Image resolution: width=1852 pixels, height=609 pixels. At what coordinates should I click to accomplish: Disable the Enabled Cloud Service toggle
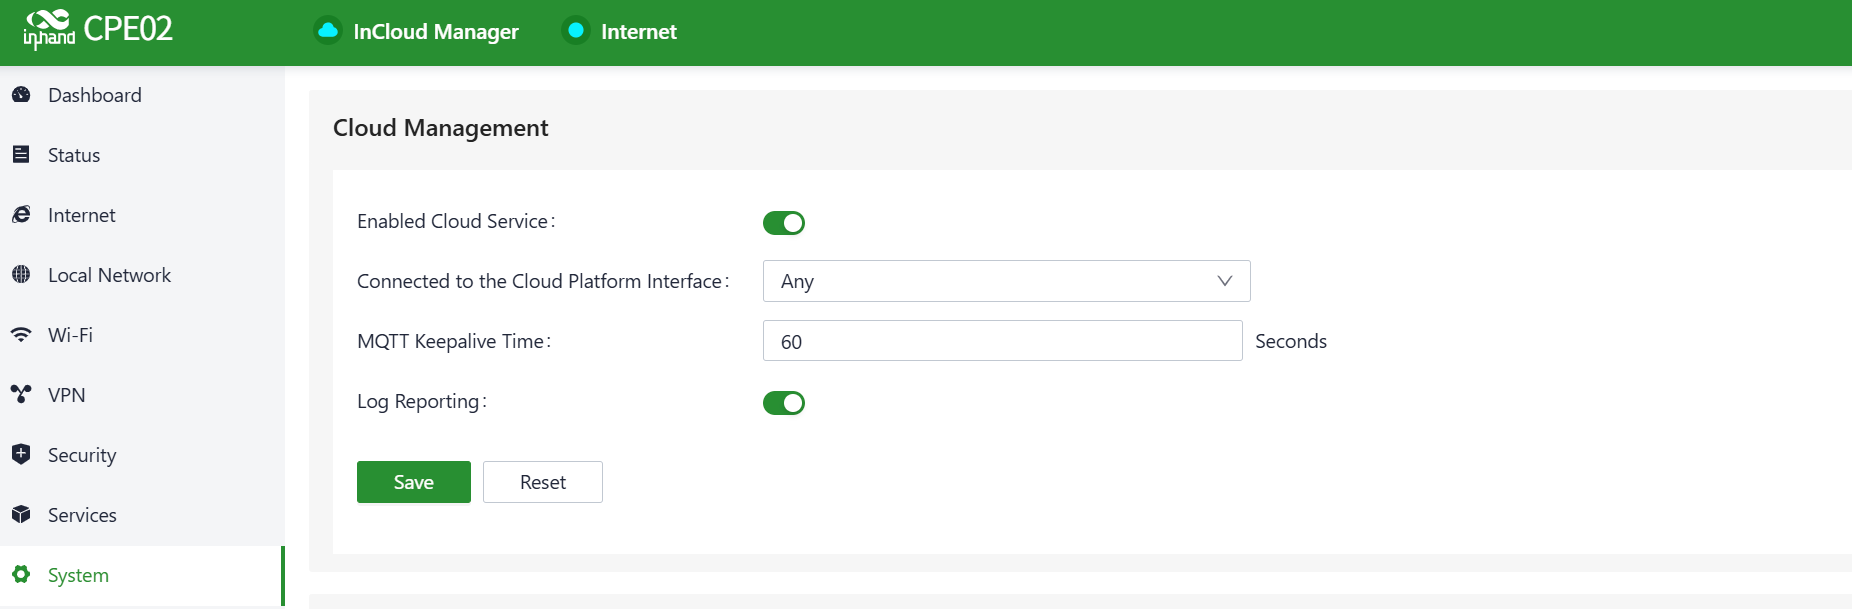click(784, 223)
